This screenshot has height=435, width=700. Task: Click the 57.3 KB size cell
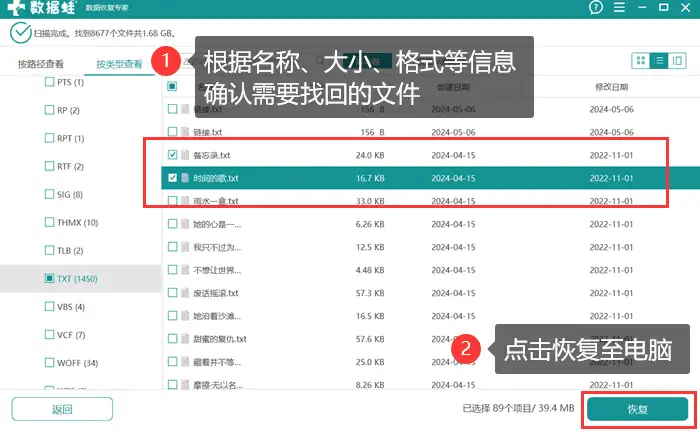click(x=370, y=293)
